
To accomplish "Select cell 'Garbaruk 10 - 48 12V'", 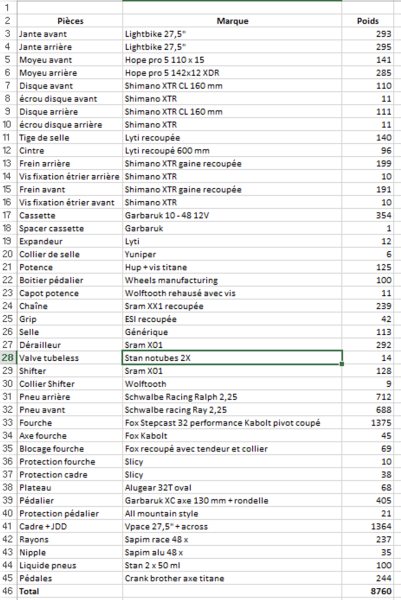I will point(232,215).
